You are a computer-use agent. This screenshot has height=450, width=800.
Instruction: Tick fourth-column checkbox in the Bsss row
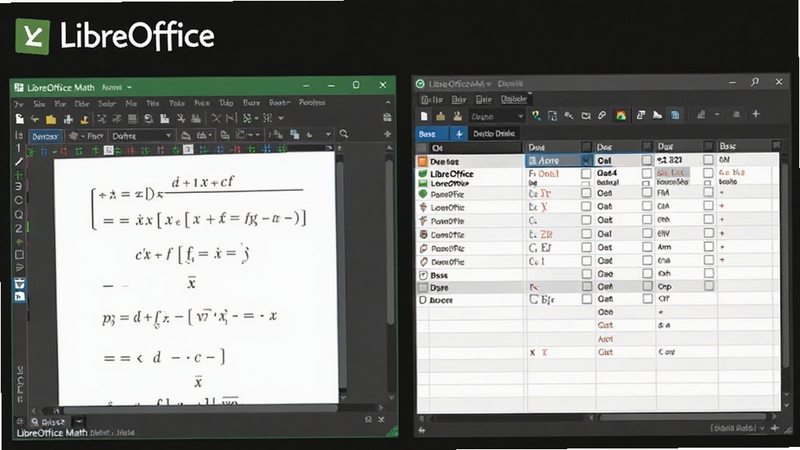709,273
